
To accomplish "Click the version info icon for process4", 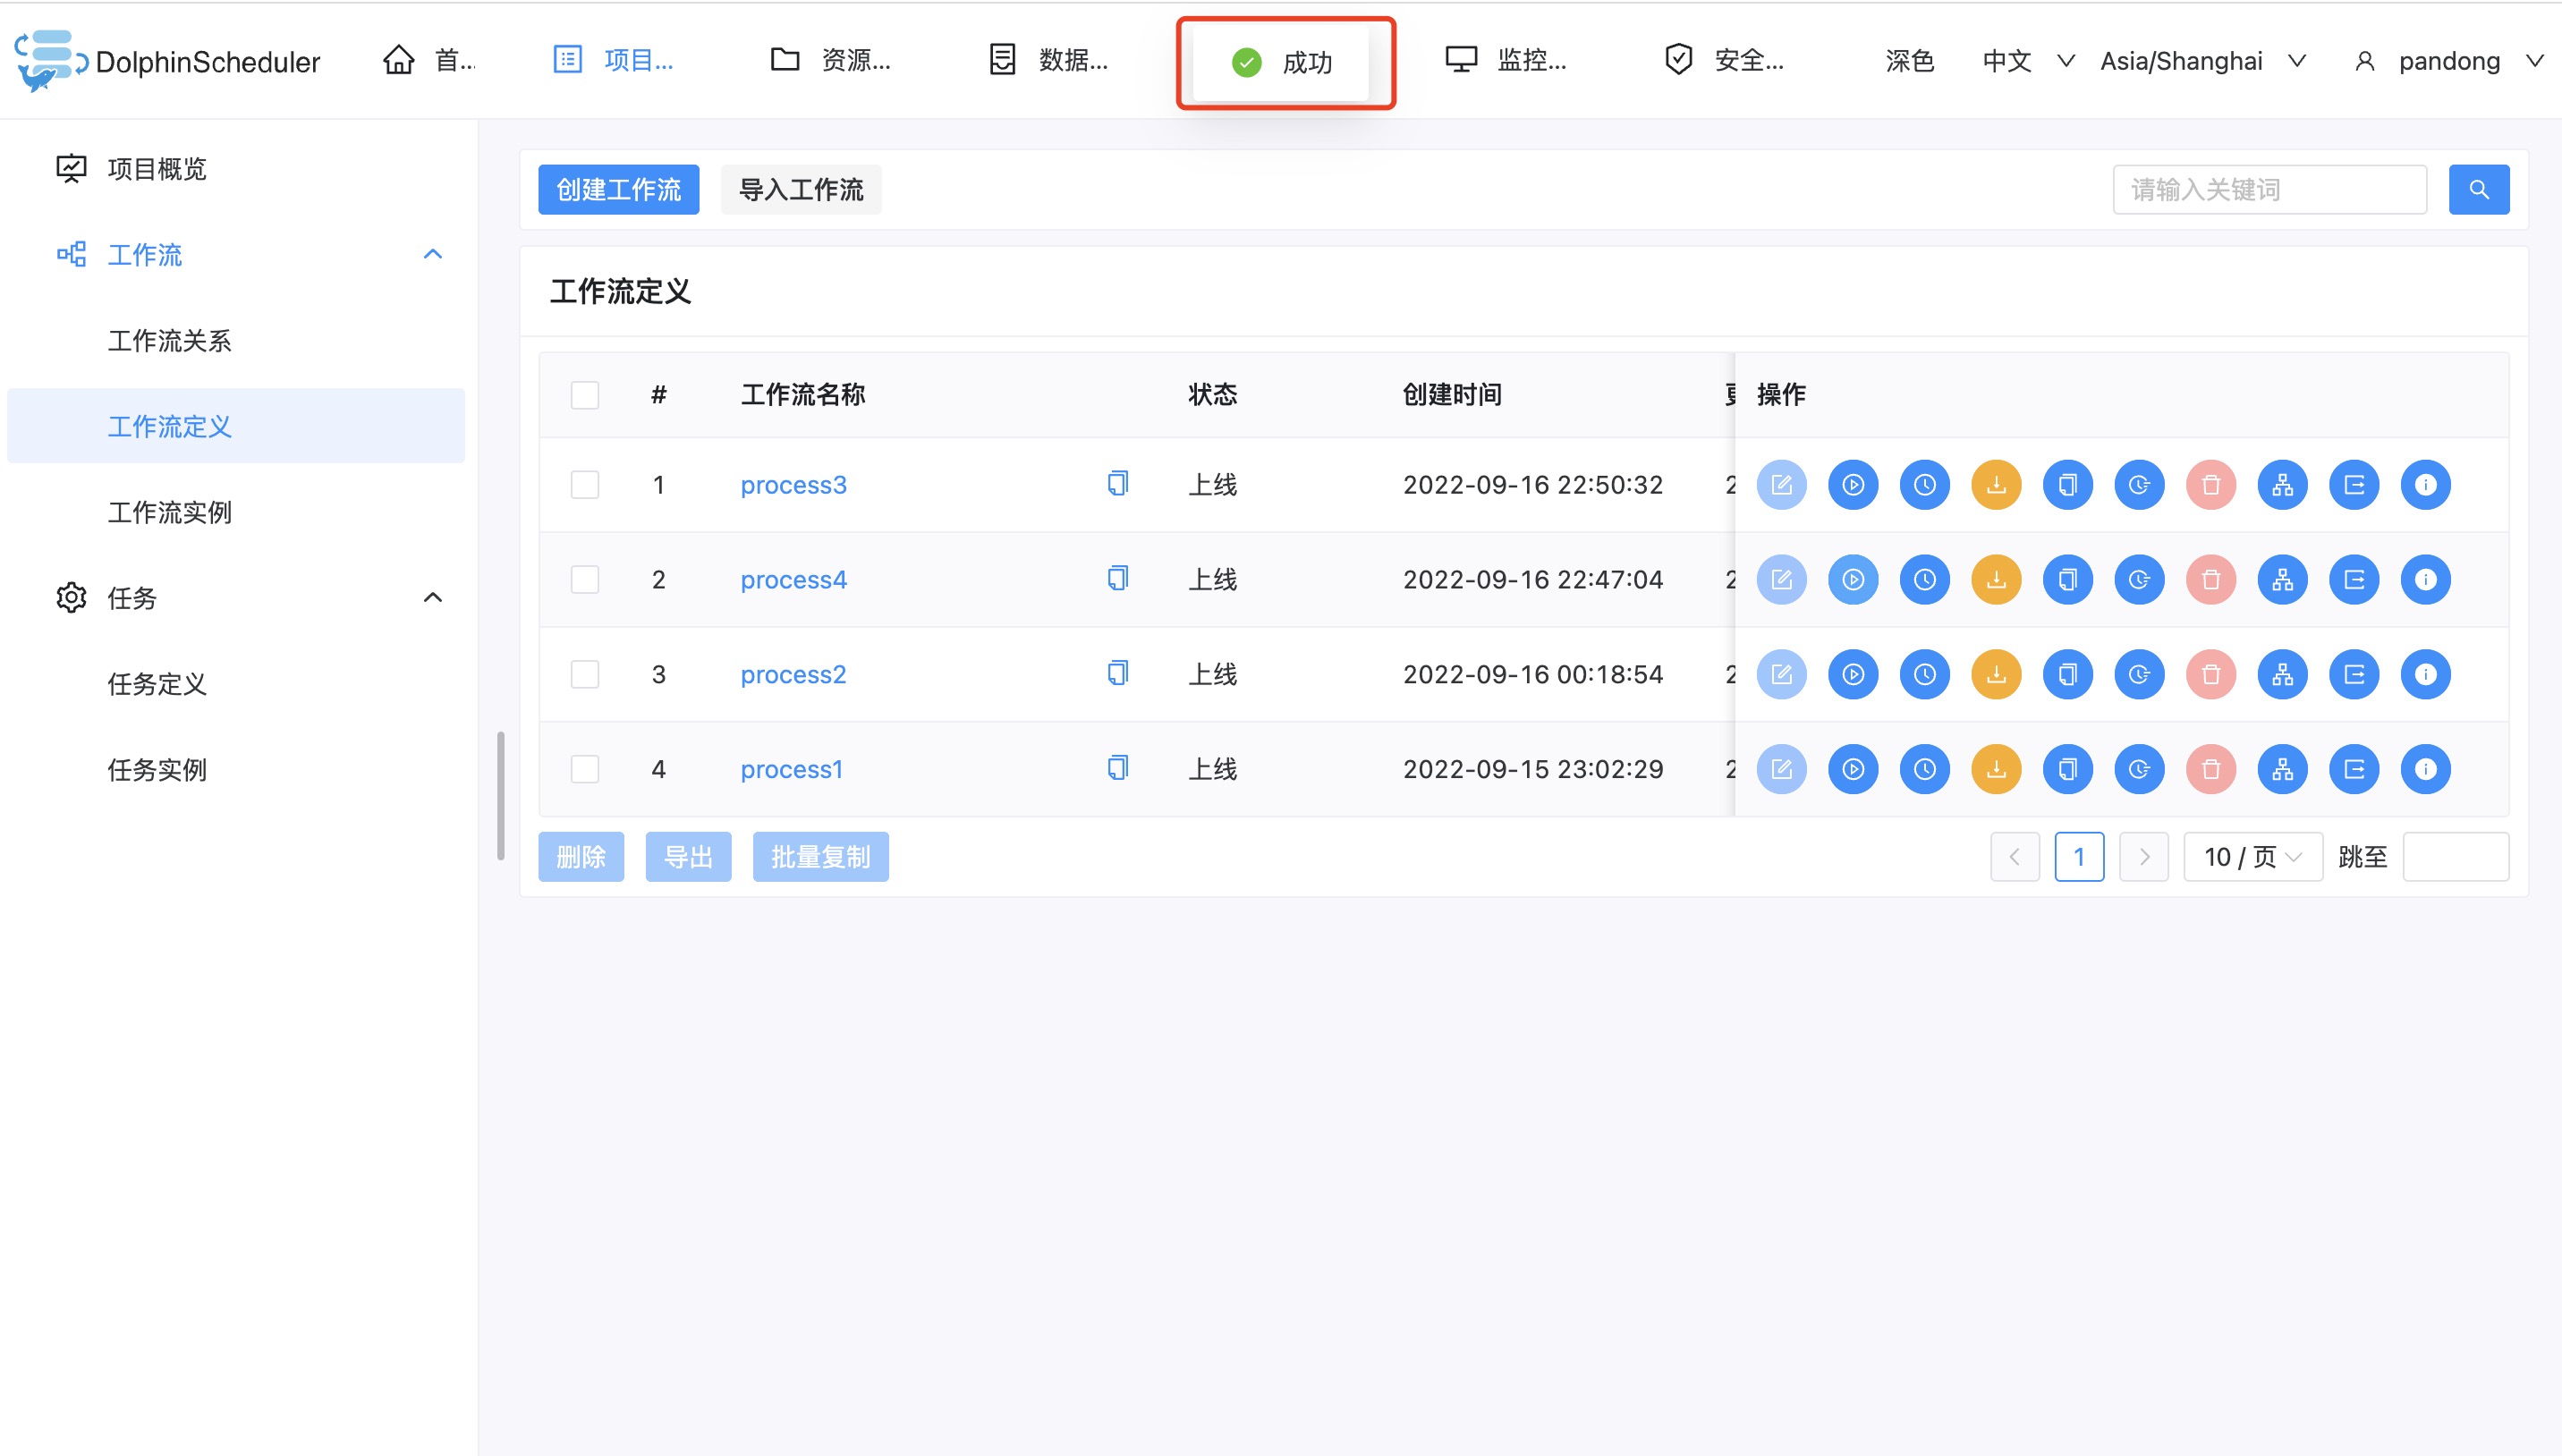I will tap(2425, 580).
